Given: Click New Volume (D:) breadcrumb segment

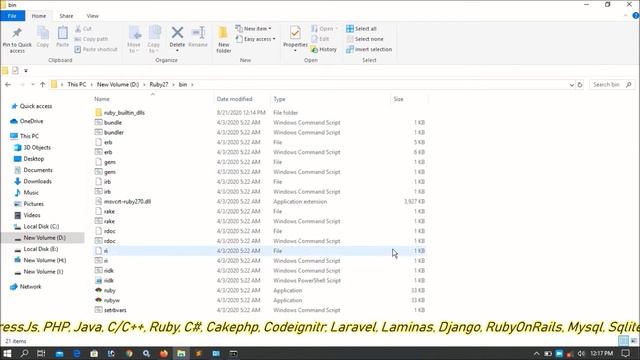Looking at the screenshot, I should click(x=118, y=84).
